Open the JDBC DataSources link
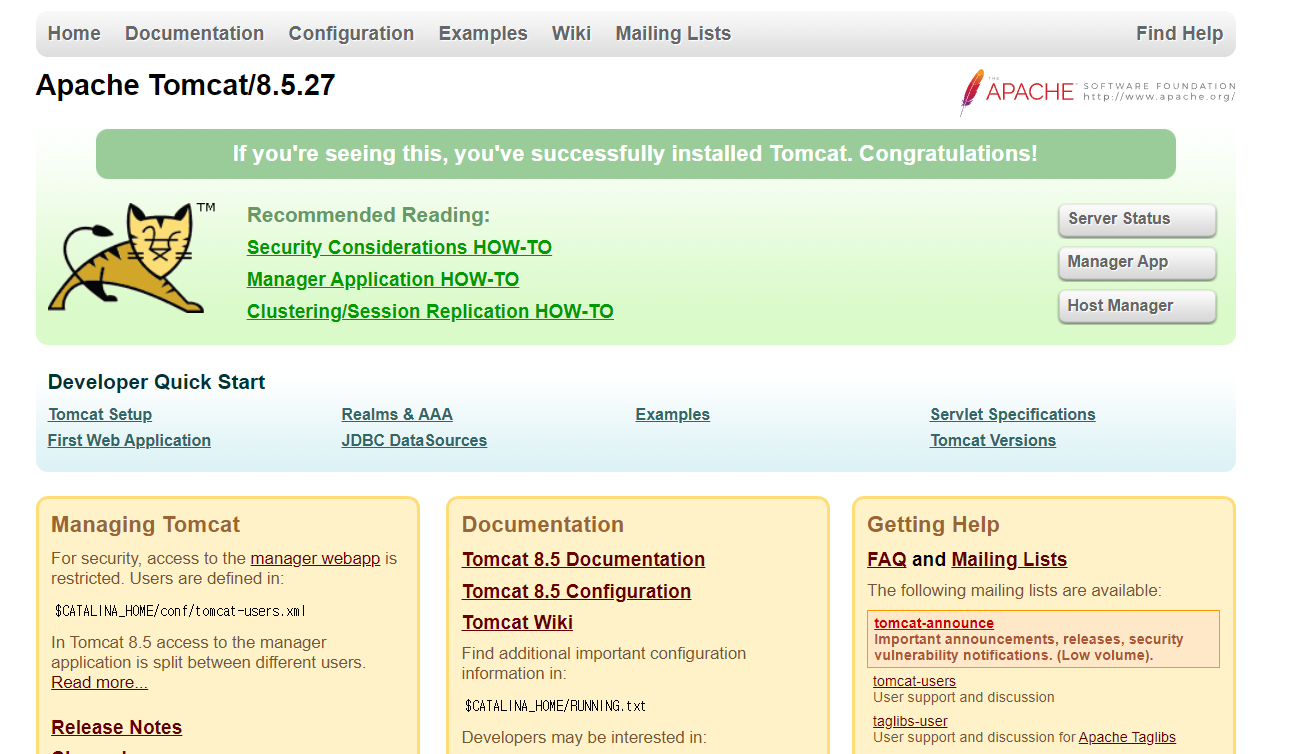 click(414, 440)
